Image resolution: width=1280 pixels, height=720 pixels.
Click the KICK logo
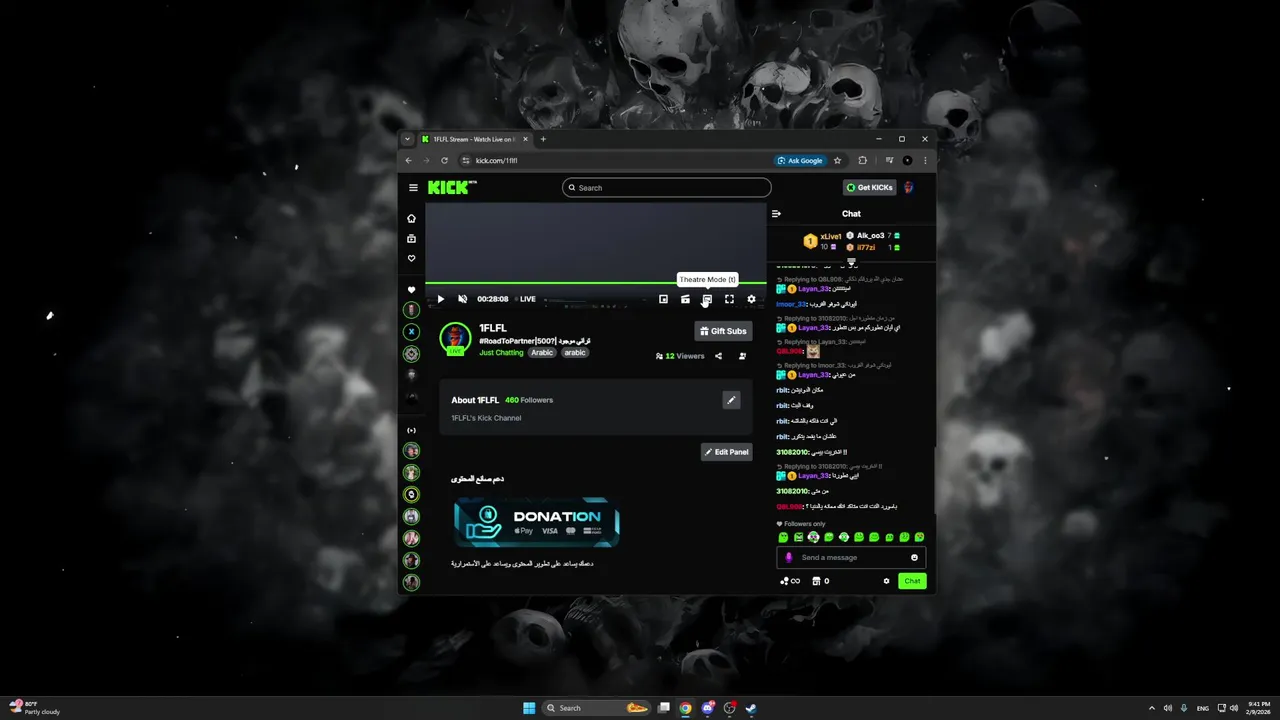pos(452,187)
